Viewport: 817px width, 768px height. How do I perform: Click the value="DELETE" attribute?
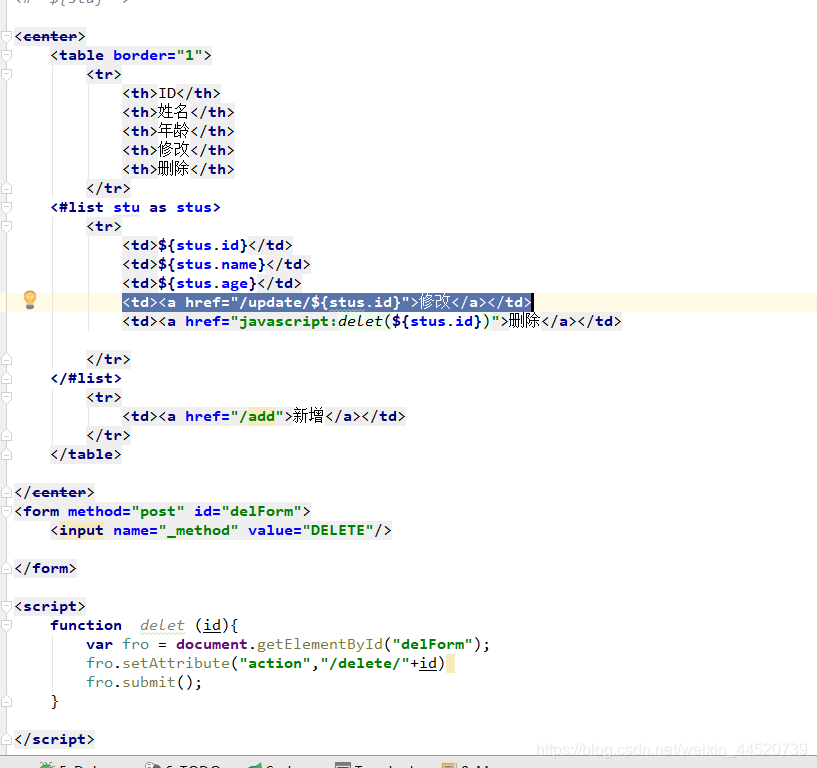(x=311, y=530)
